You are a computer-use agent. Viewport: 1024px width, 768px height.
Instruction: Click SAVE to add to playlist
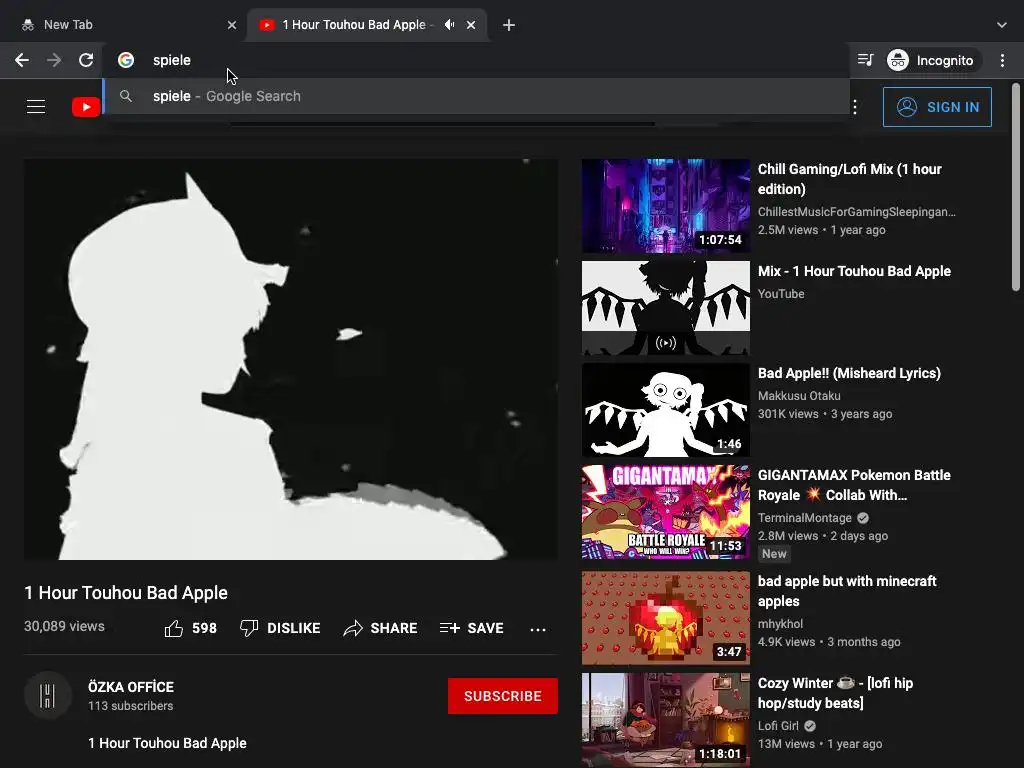click(472, 628)
